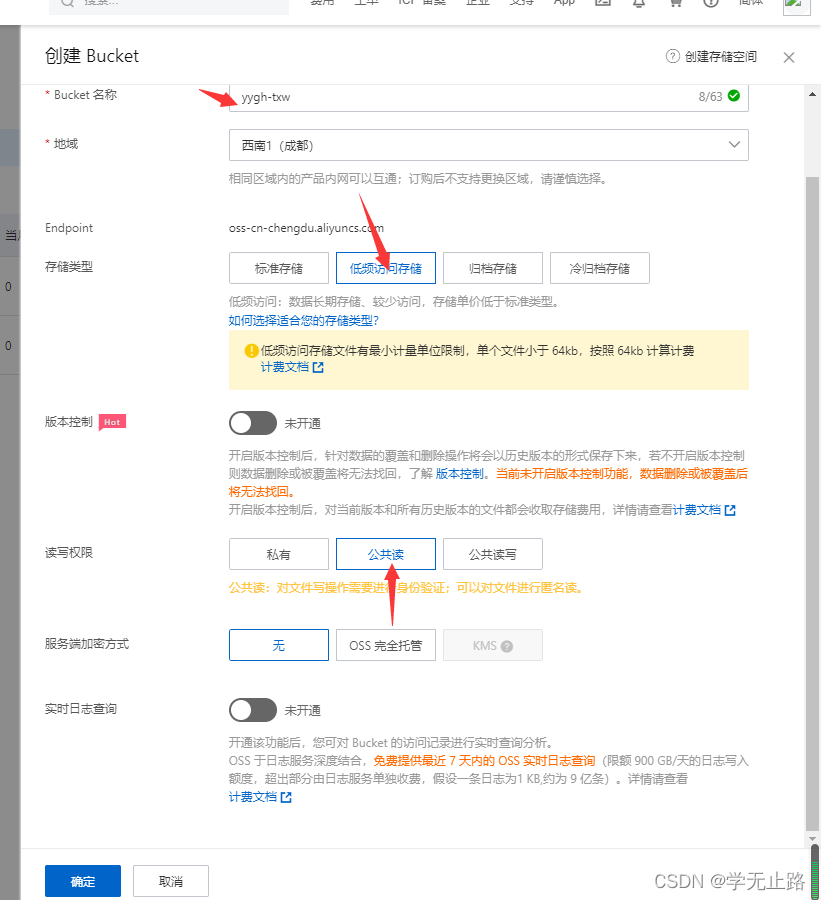Click external link icon under 实时日志查询

[286, 797]
